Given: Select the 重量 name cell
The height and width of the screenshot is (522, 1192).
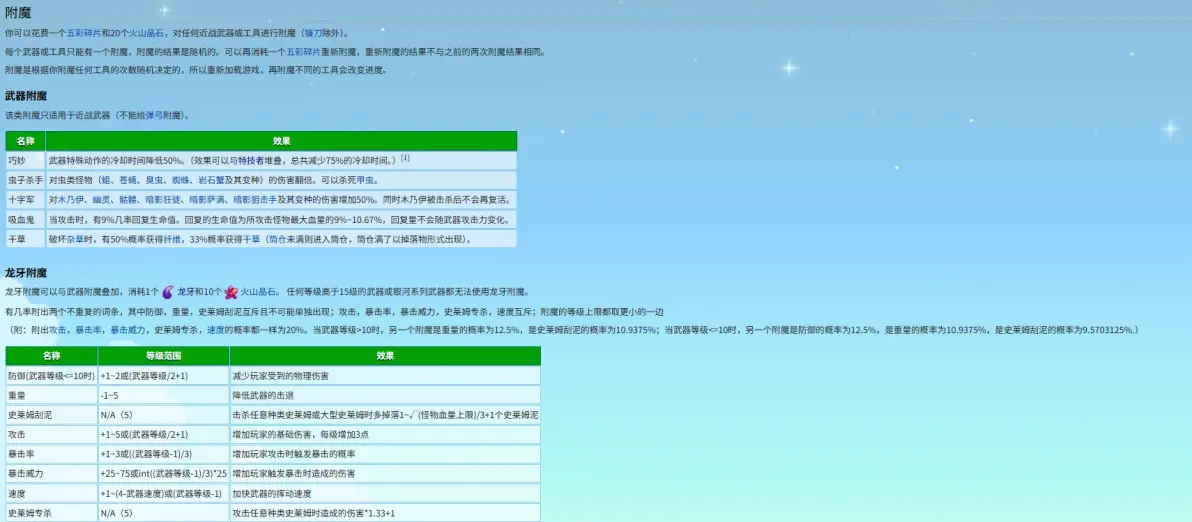Looking at the screenshot, I should [51, 395].
